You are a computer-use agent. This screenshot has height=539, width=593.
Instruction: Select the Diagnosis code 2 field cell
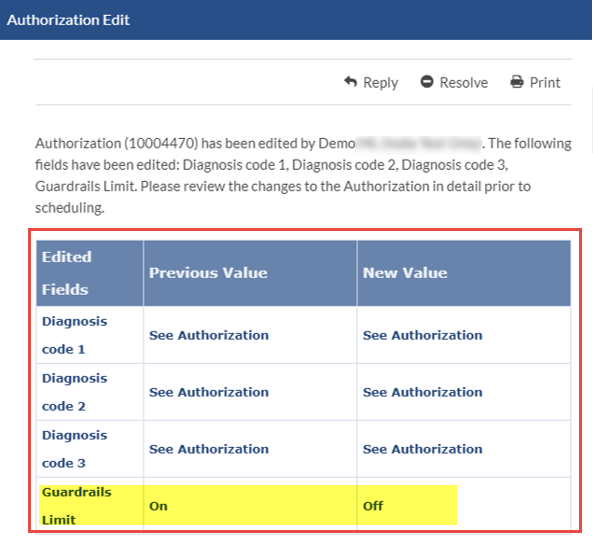click(90, 392)
